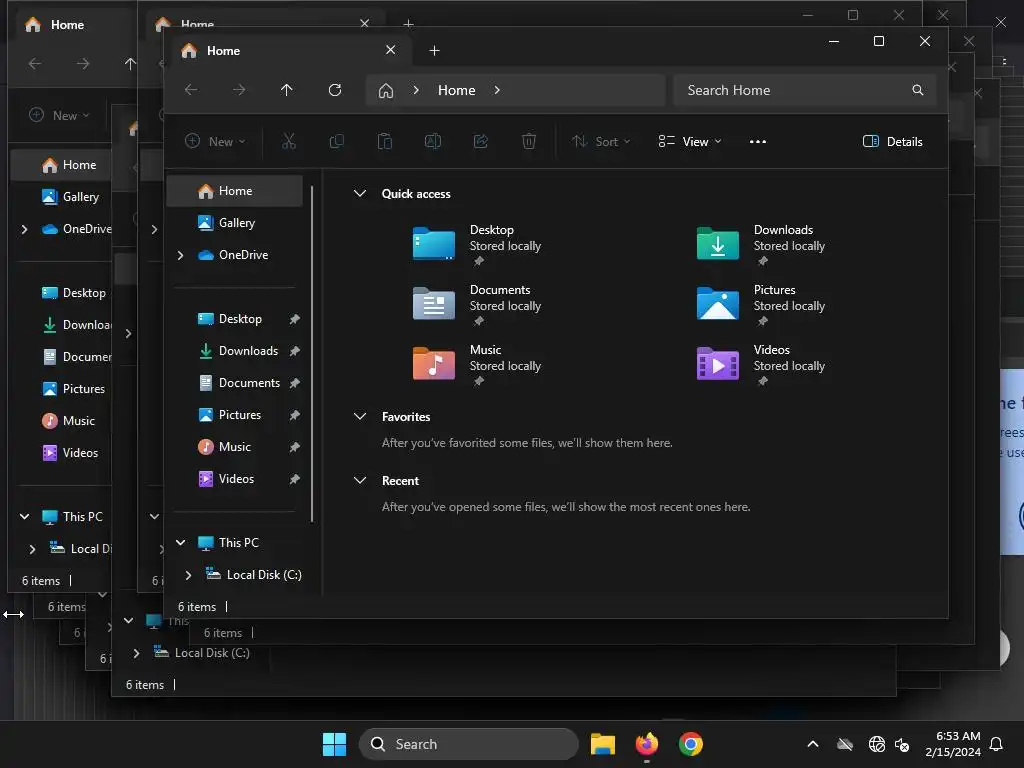This screenshot has height=768, width=1024.
Task: Click the Refresh button in front window
Action: [335, 90]
